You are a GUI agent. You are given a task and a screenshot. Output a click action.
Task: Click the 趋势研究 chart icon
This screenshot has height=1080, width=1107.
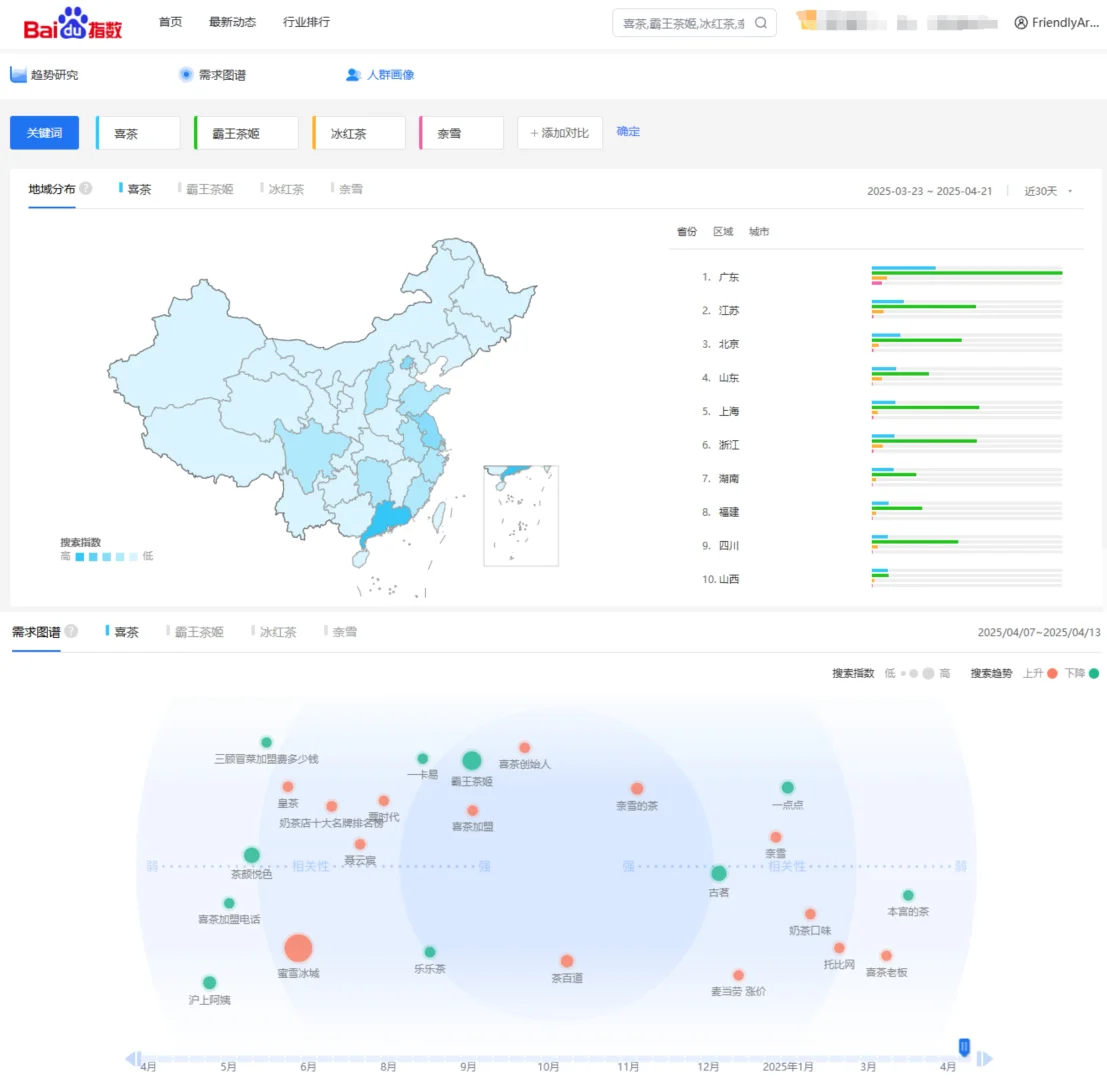point(18,75)
